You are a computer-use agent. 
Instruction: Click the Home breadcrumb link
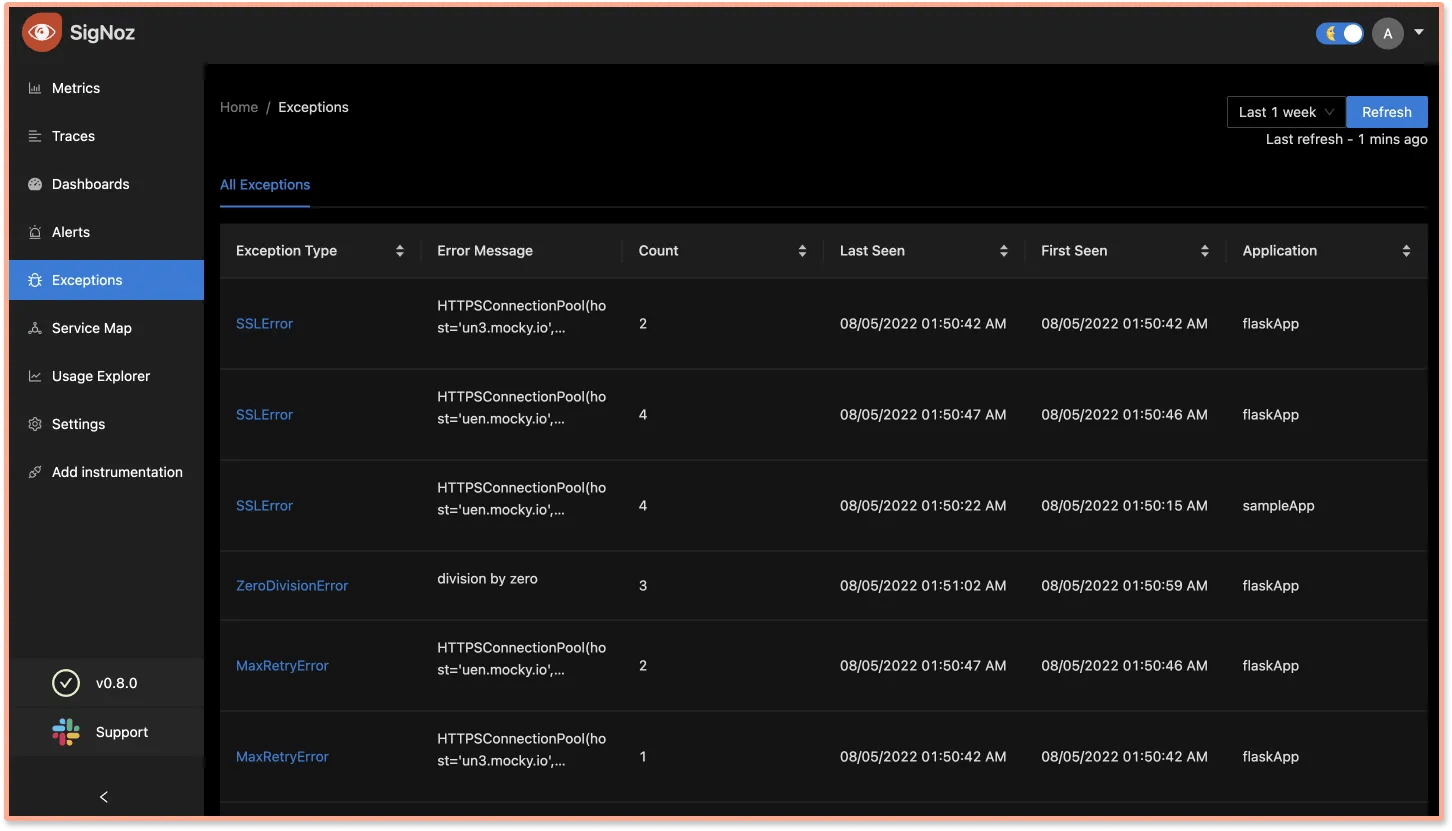239,107
